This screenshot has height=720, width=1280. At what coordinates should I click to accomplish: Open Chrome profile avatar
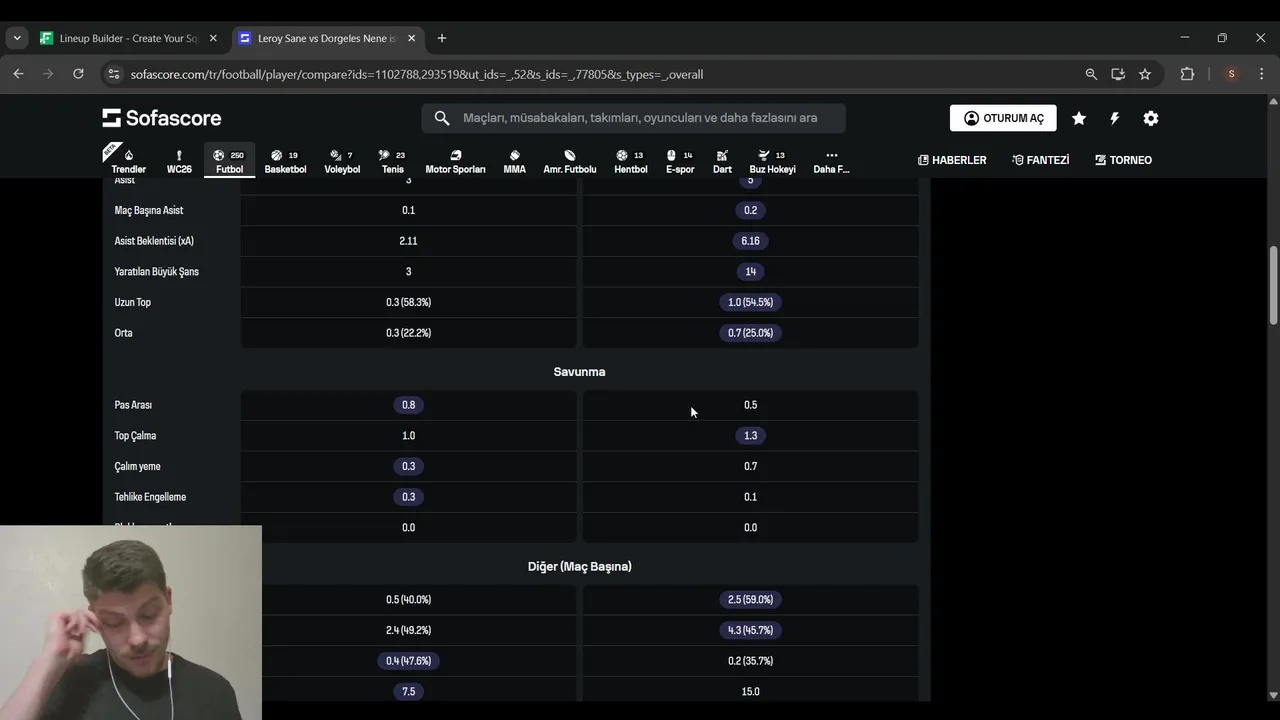coord(1231,74)
